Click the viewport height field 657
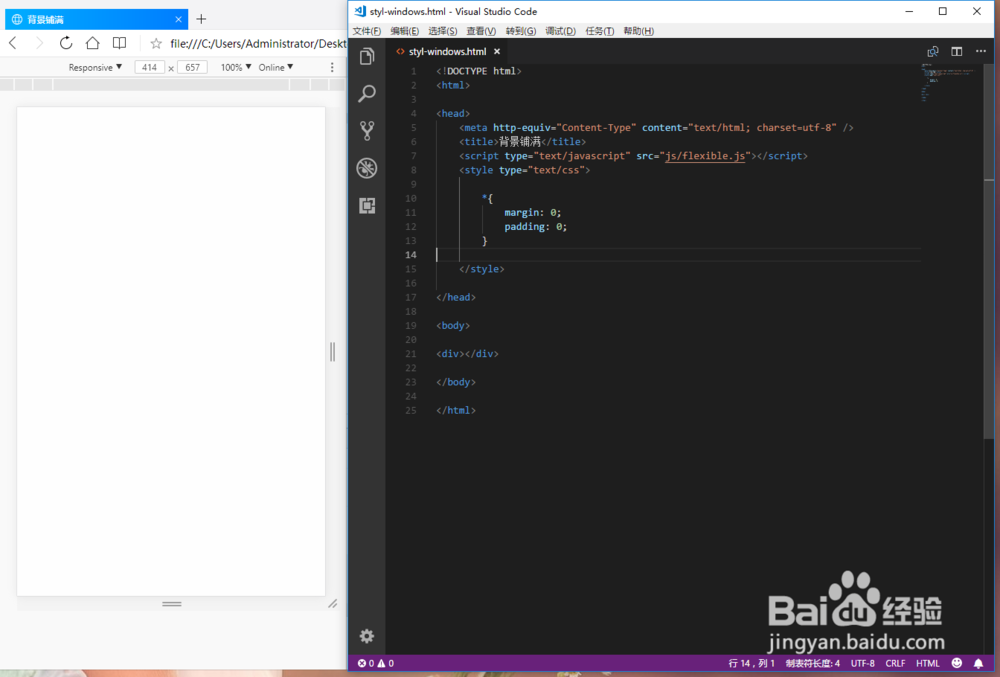Viewport: 1000px width, 677px height. click(193, 68)
